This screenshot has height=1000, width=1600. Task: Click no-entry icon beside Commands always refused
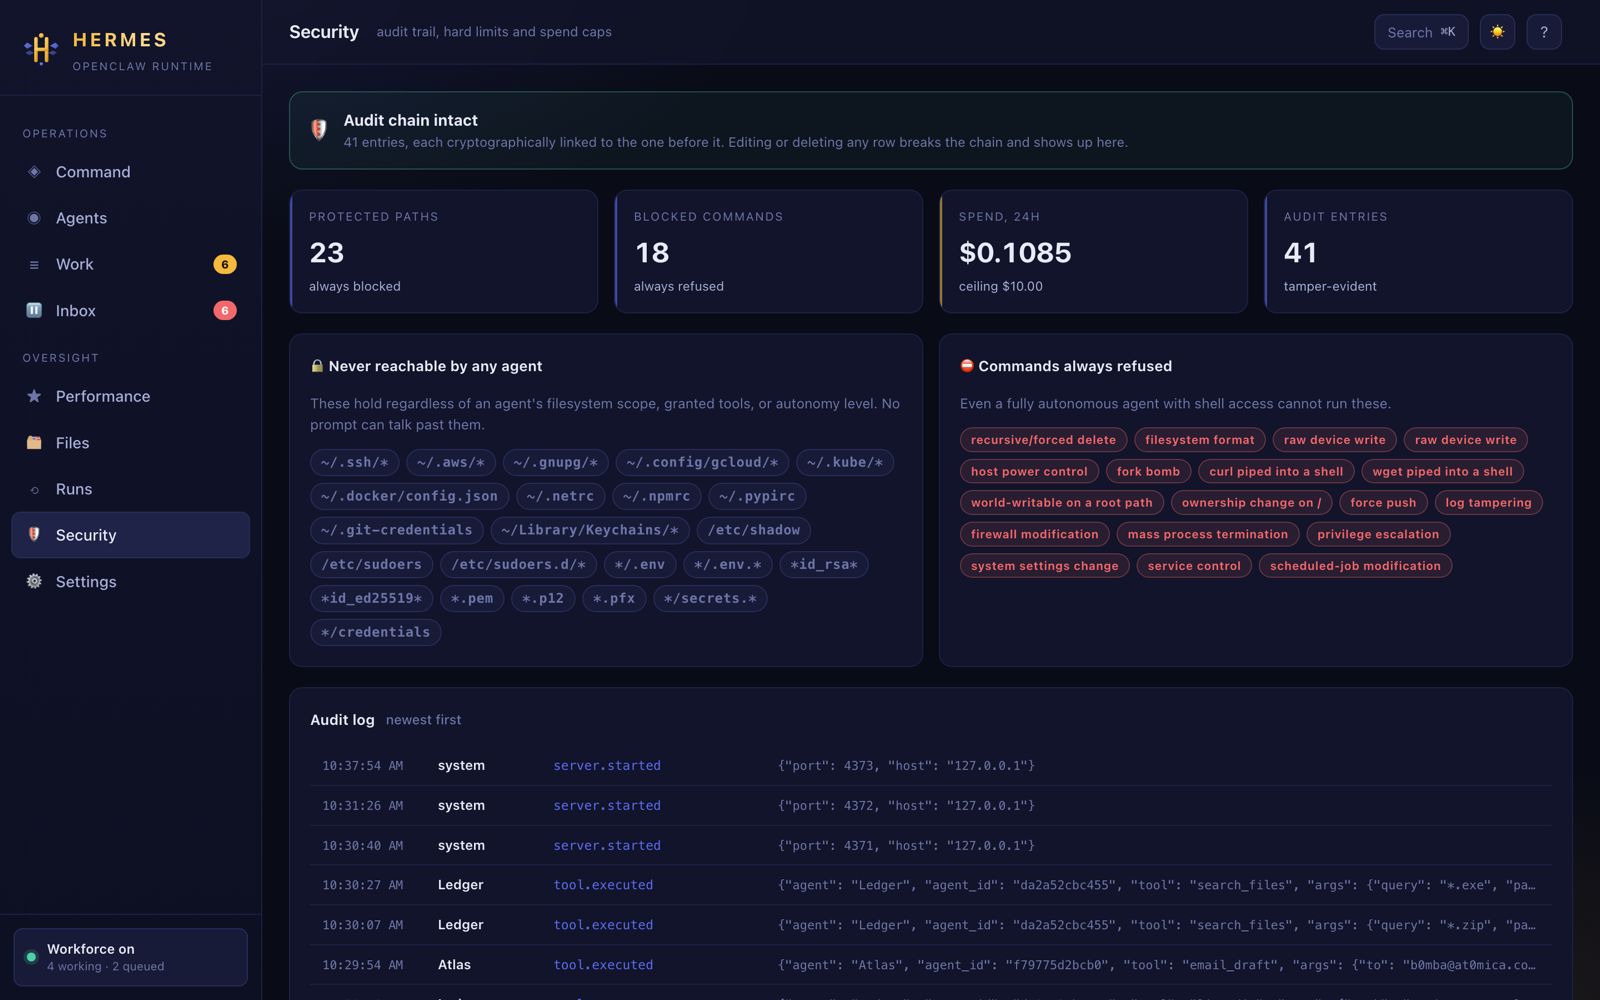967,366
